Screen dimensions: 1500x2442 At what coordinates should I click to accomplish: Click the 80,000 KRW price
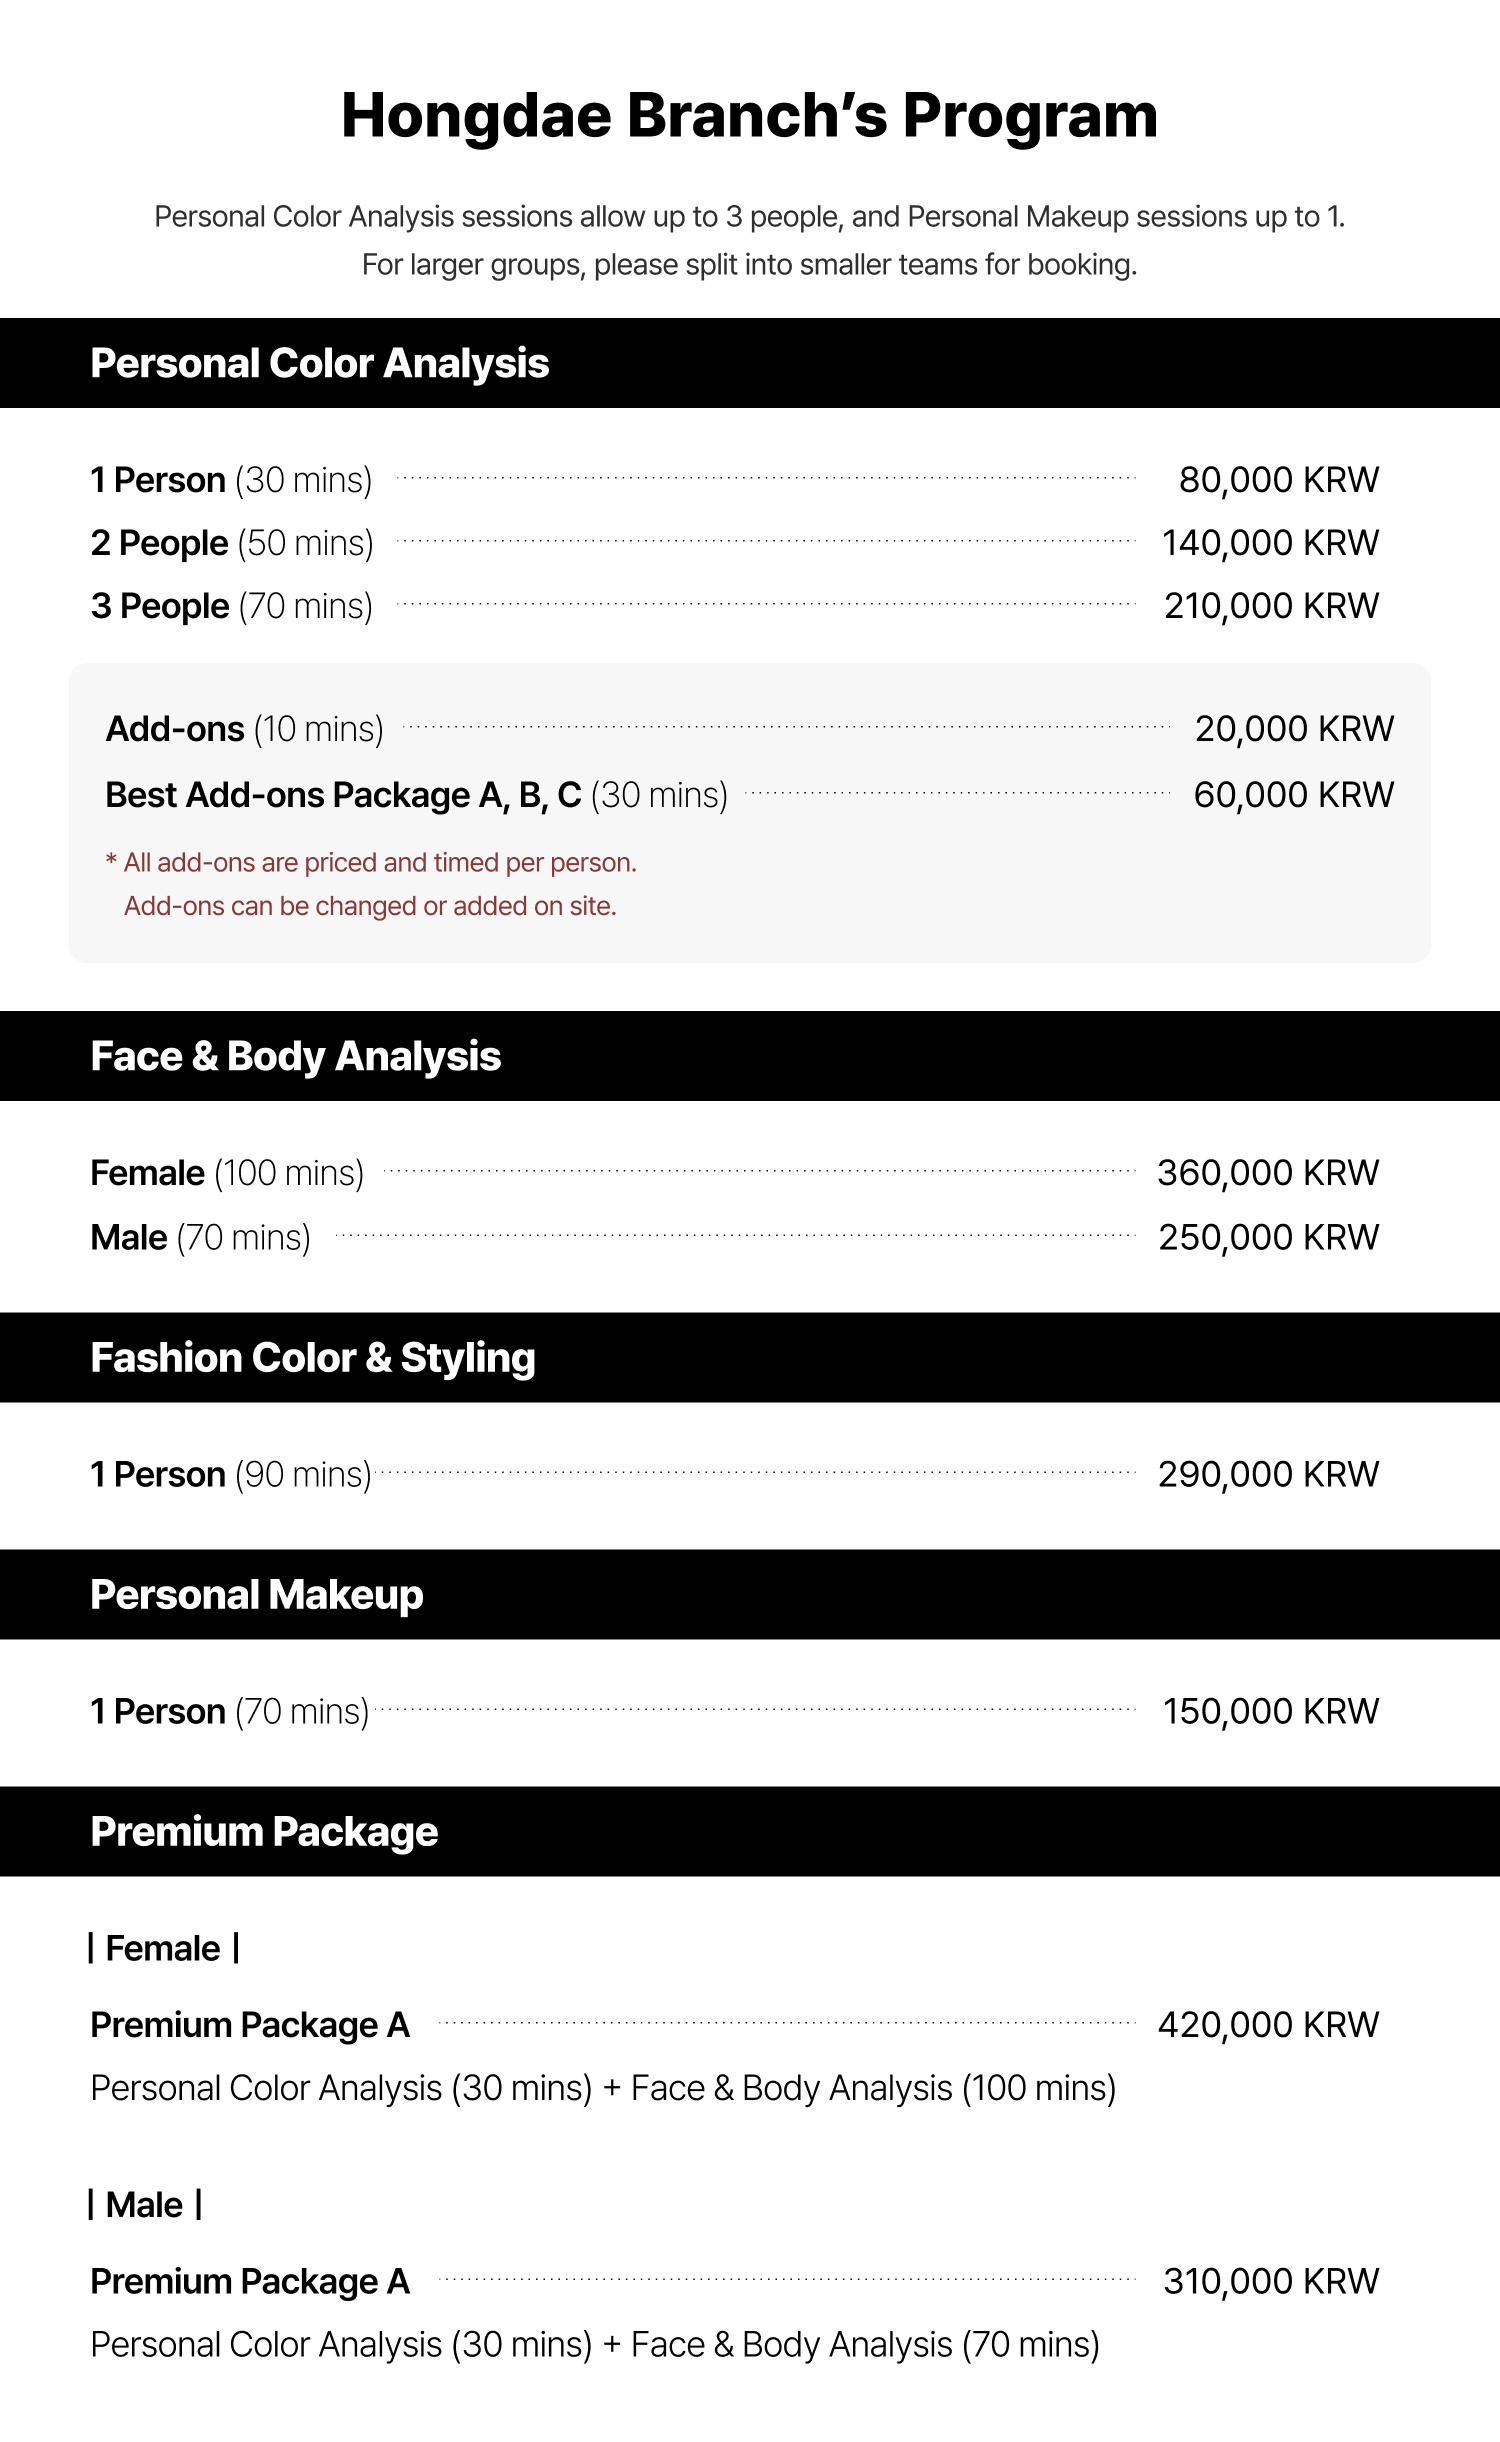(x=1279, y=481)
